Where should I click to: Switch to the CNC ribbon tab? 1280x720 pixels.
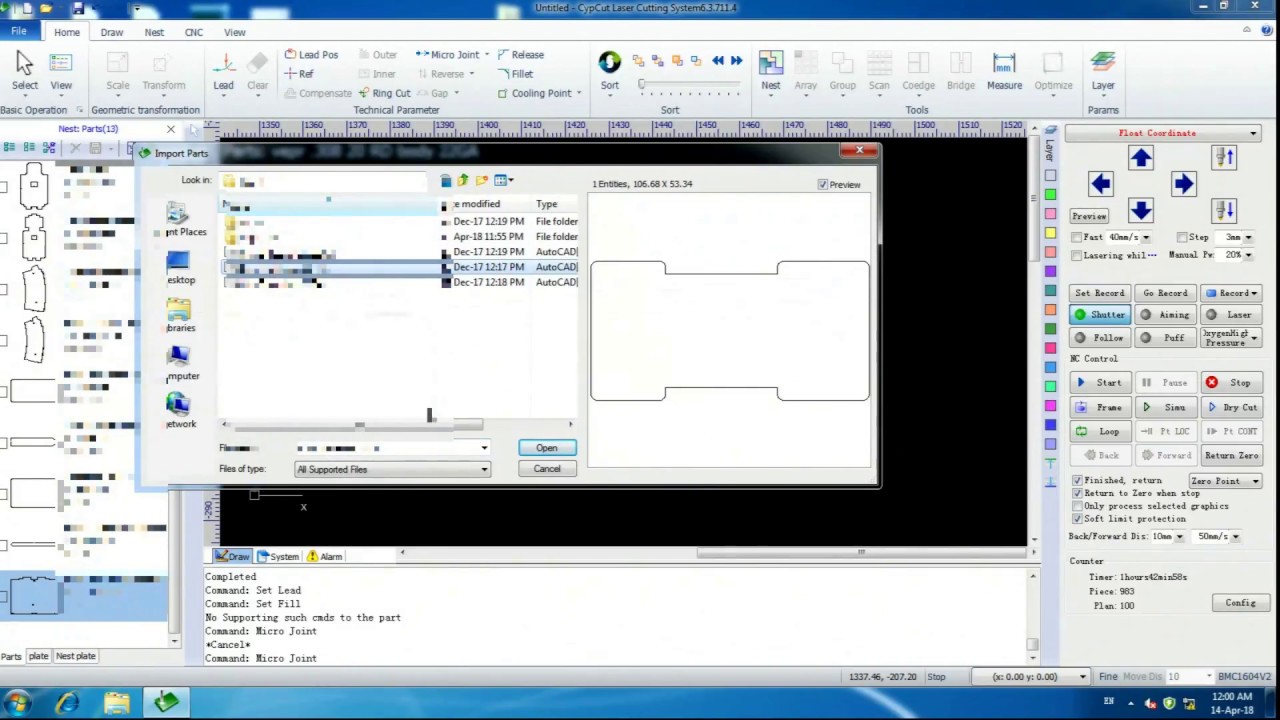(x=194, y=32)
